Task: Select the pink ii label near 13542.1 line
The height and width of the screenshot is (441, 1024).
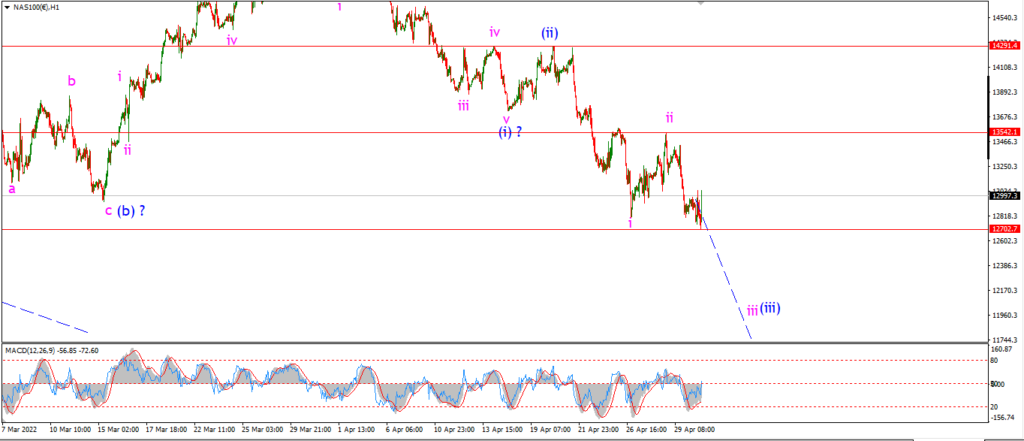Action: pyautogui.click(x=669, y=118)
